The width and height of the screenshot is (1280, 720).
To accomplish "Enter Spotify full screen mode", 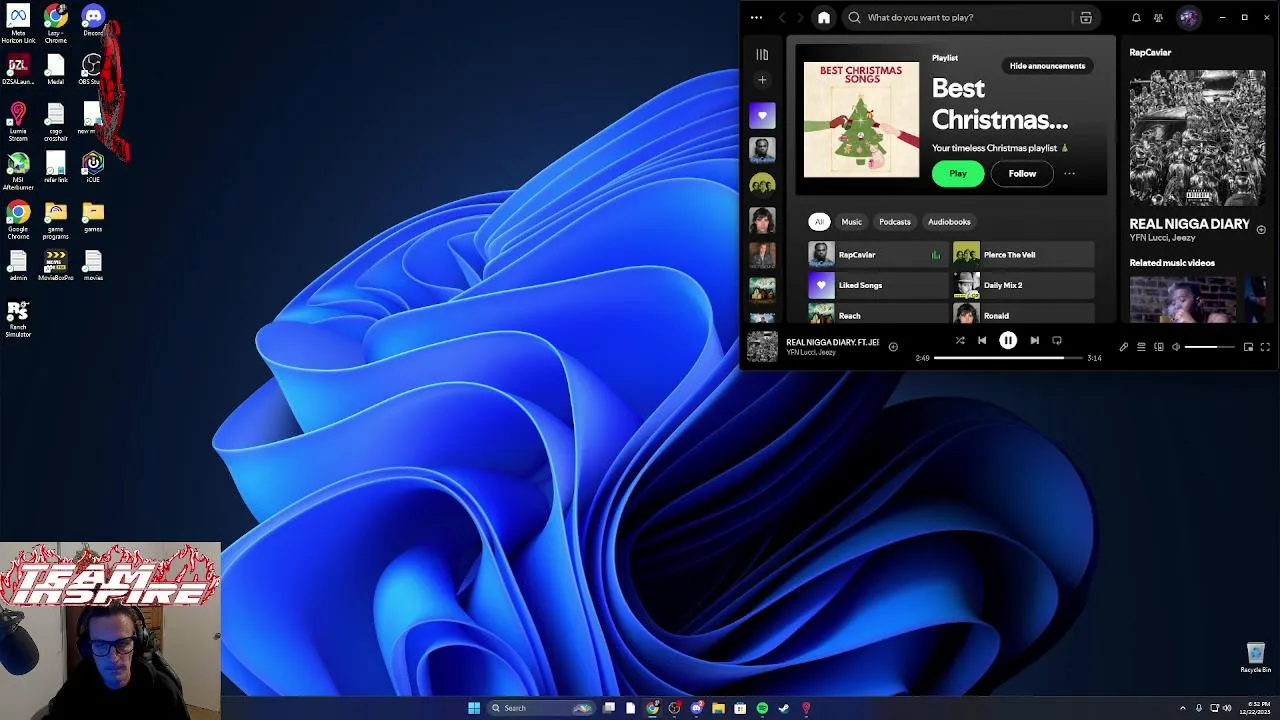I will pyautogui.click(x=1265, y=347).
